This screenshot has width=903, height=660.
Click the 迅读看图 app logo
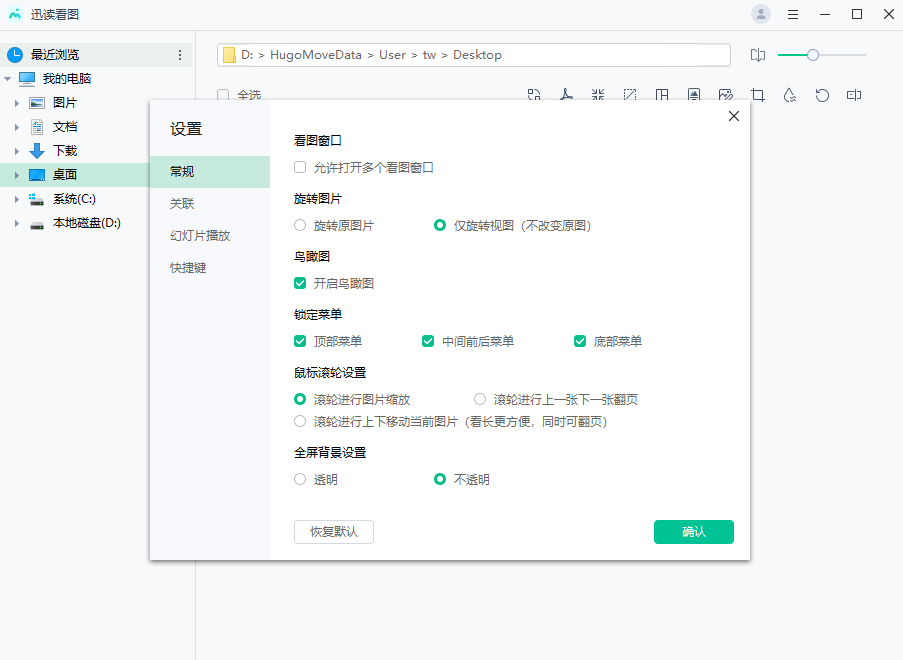pos(14,14)
